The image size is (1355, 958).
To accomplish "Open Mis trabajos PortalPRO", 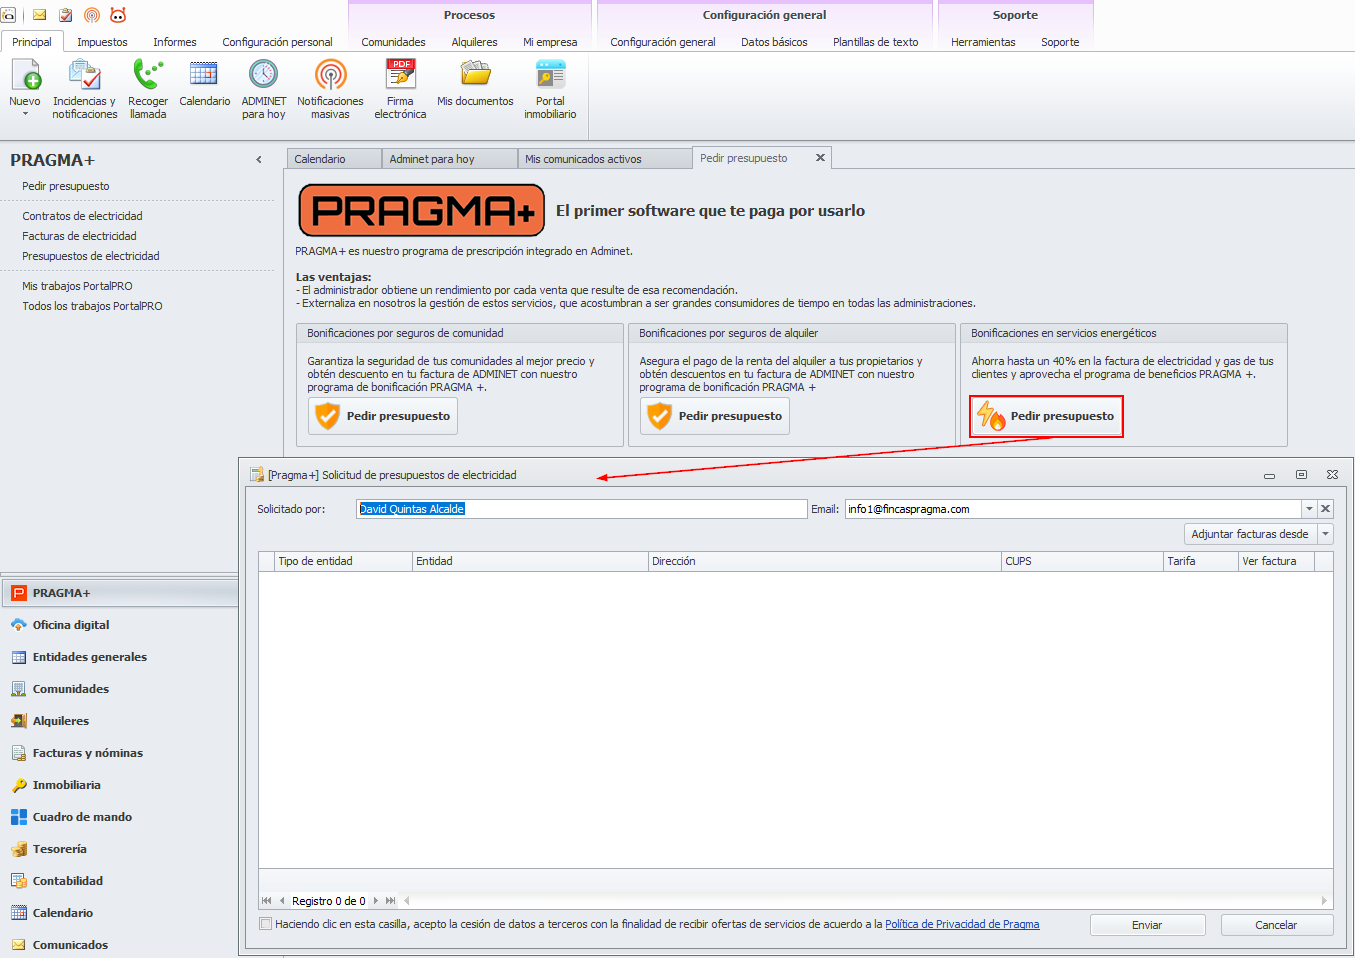I will [x=77, y=286].
